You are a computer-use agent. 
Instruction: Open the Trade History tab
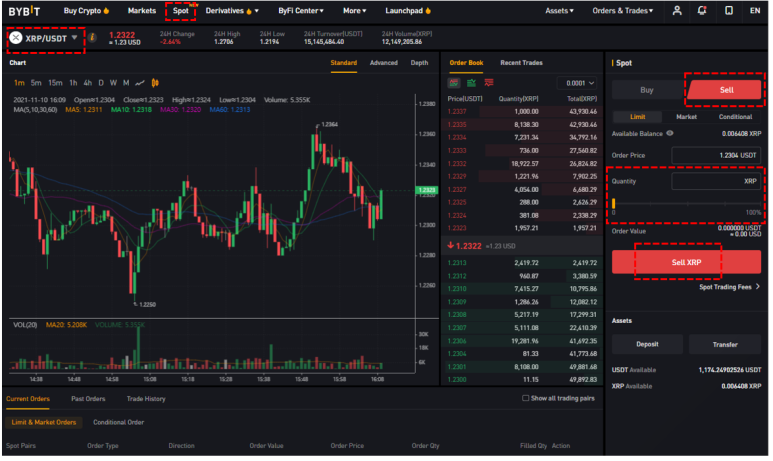[x=147, y=401]
